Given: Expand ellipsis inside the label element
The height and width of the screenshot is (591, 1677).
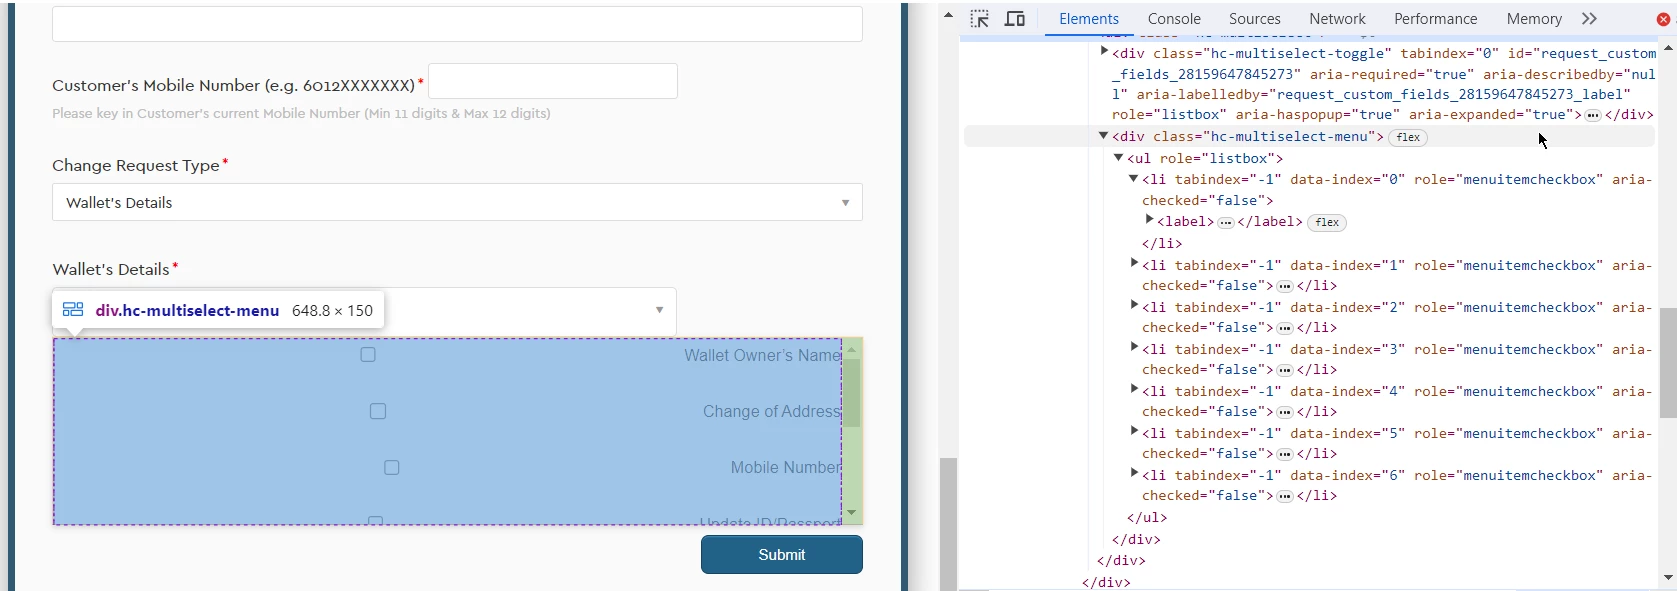Looking at the screenshot, I should click(x=1226, y=223).
